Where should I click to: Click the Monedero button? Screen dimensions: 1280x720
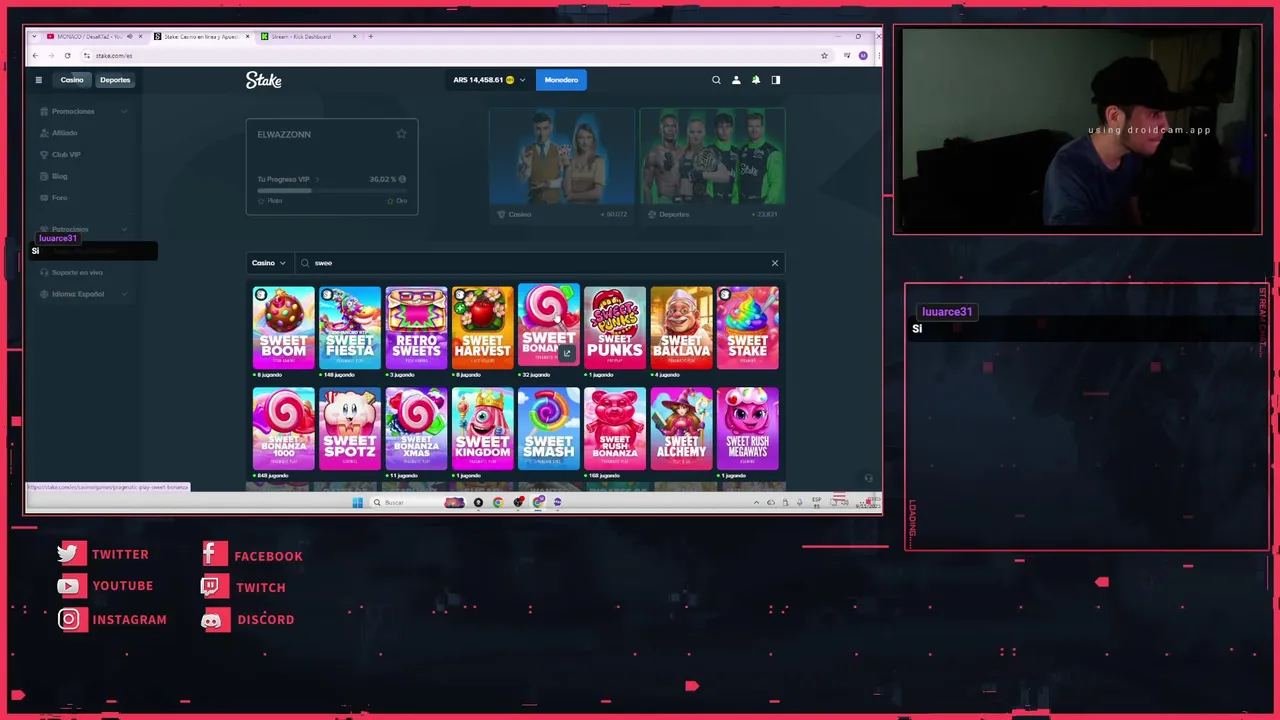click(561, 80)
